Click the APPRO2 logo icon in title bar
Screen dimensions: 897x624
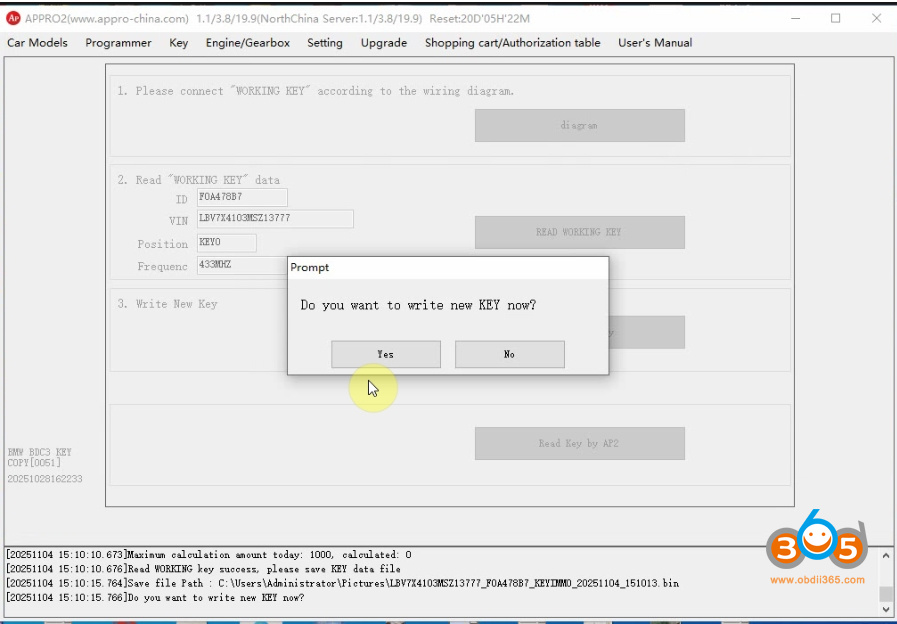pyautogui.click(x=14, y=17)
